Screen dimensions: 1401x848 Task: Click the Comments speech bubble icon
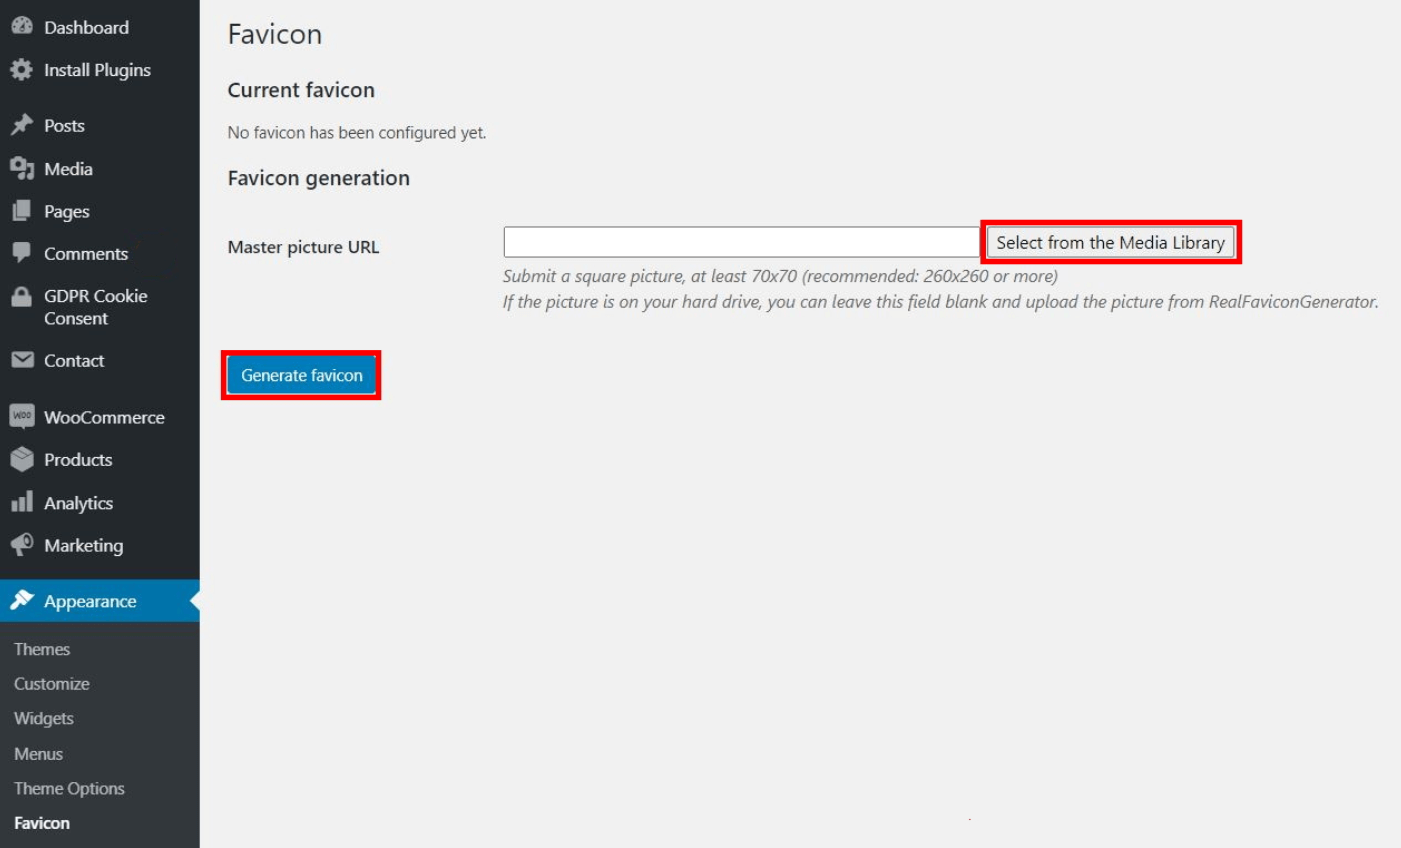click(22, 253)
